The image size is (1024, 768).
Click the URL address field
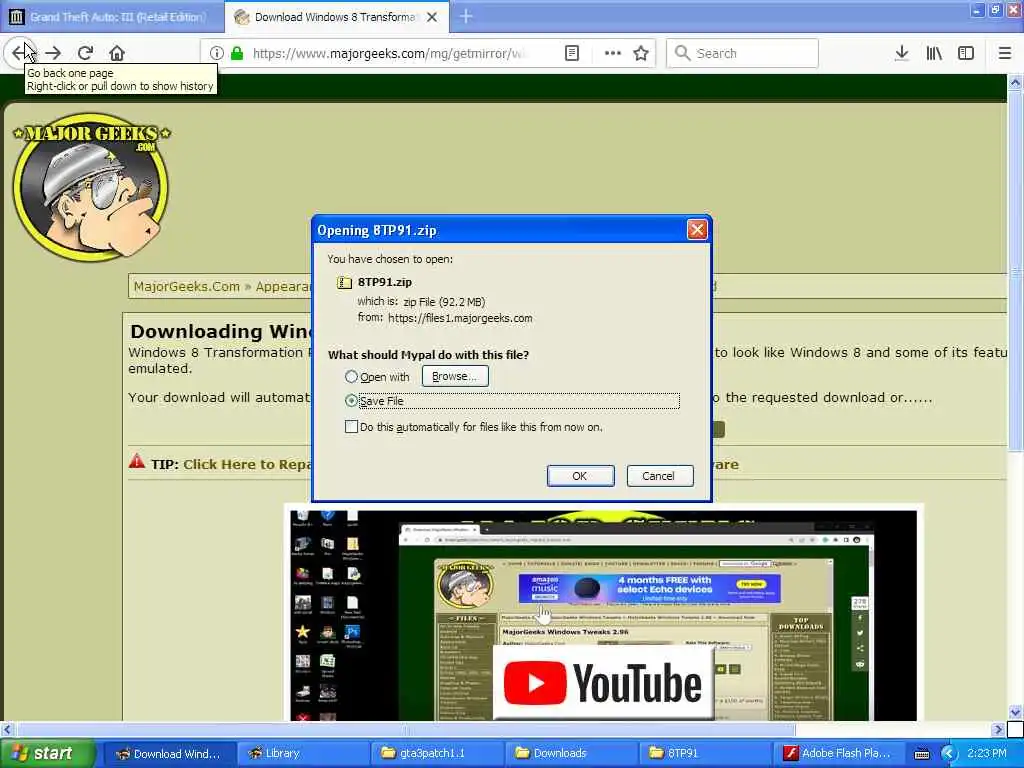pyautogui.click(x=389, y=53)
